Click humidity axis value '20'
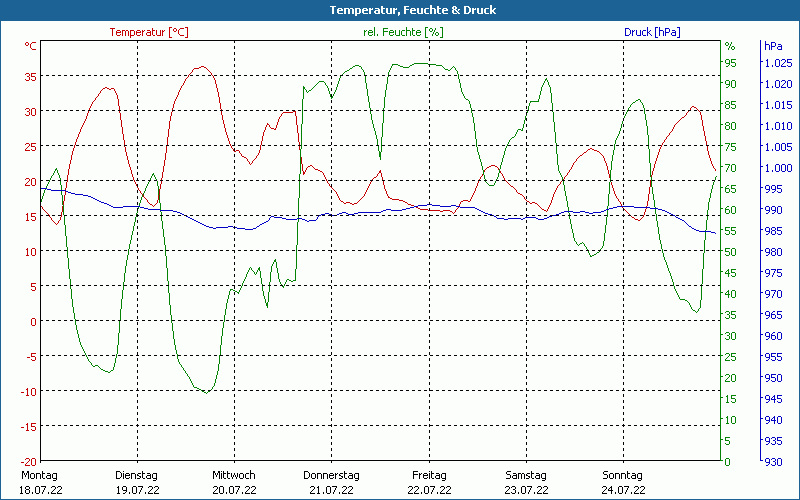 (x=731, y=378)
